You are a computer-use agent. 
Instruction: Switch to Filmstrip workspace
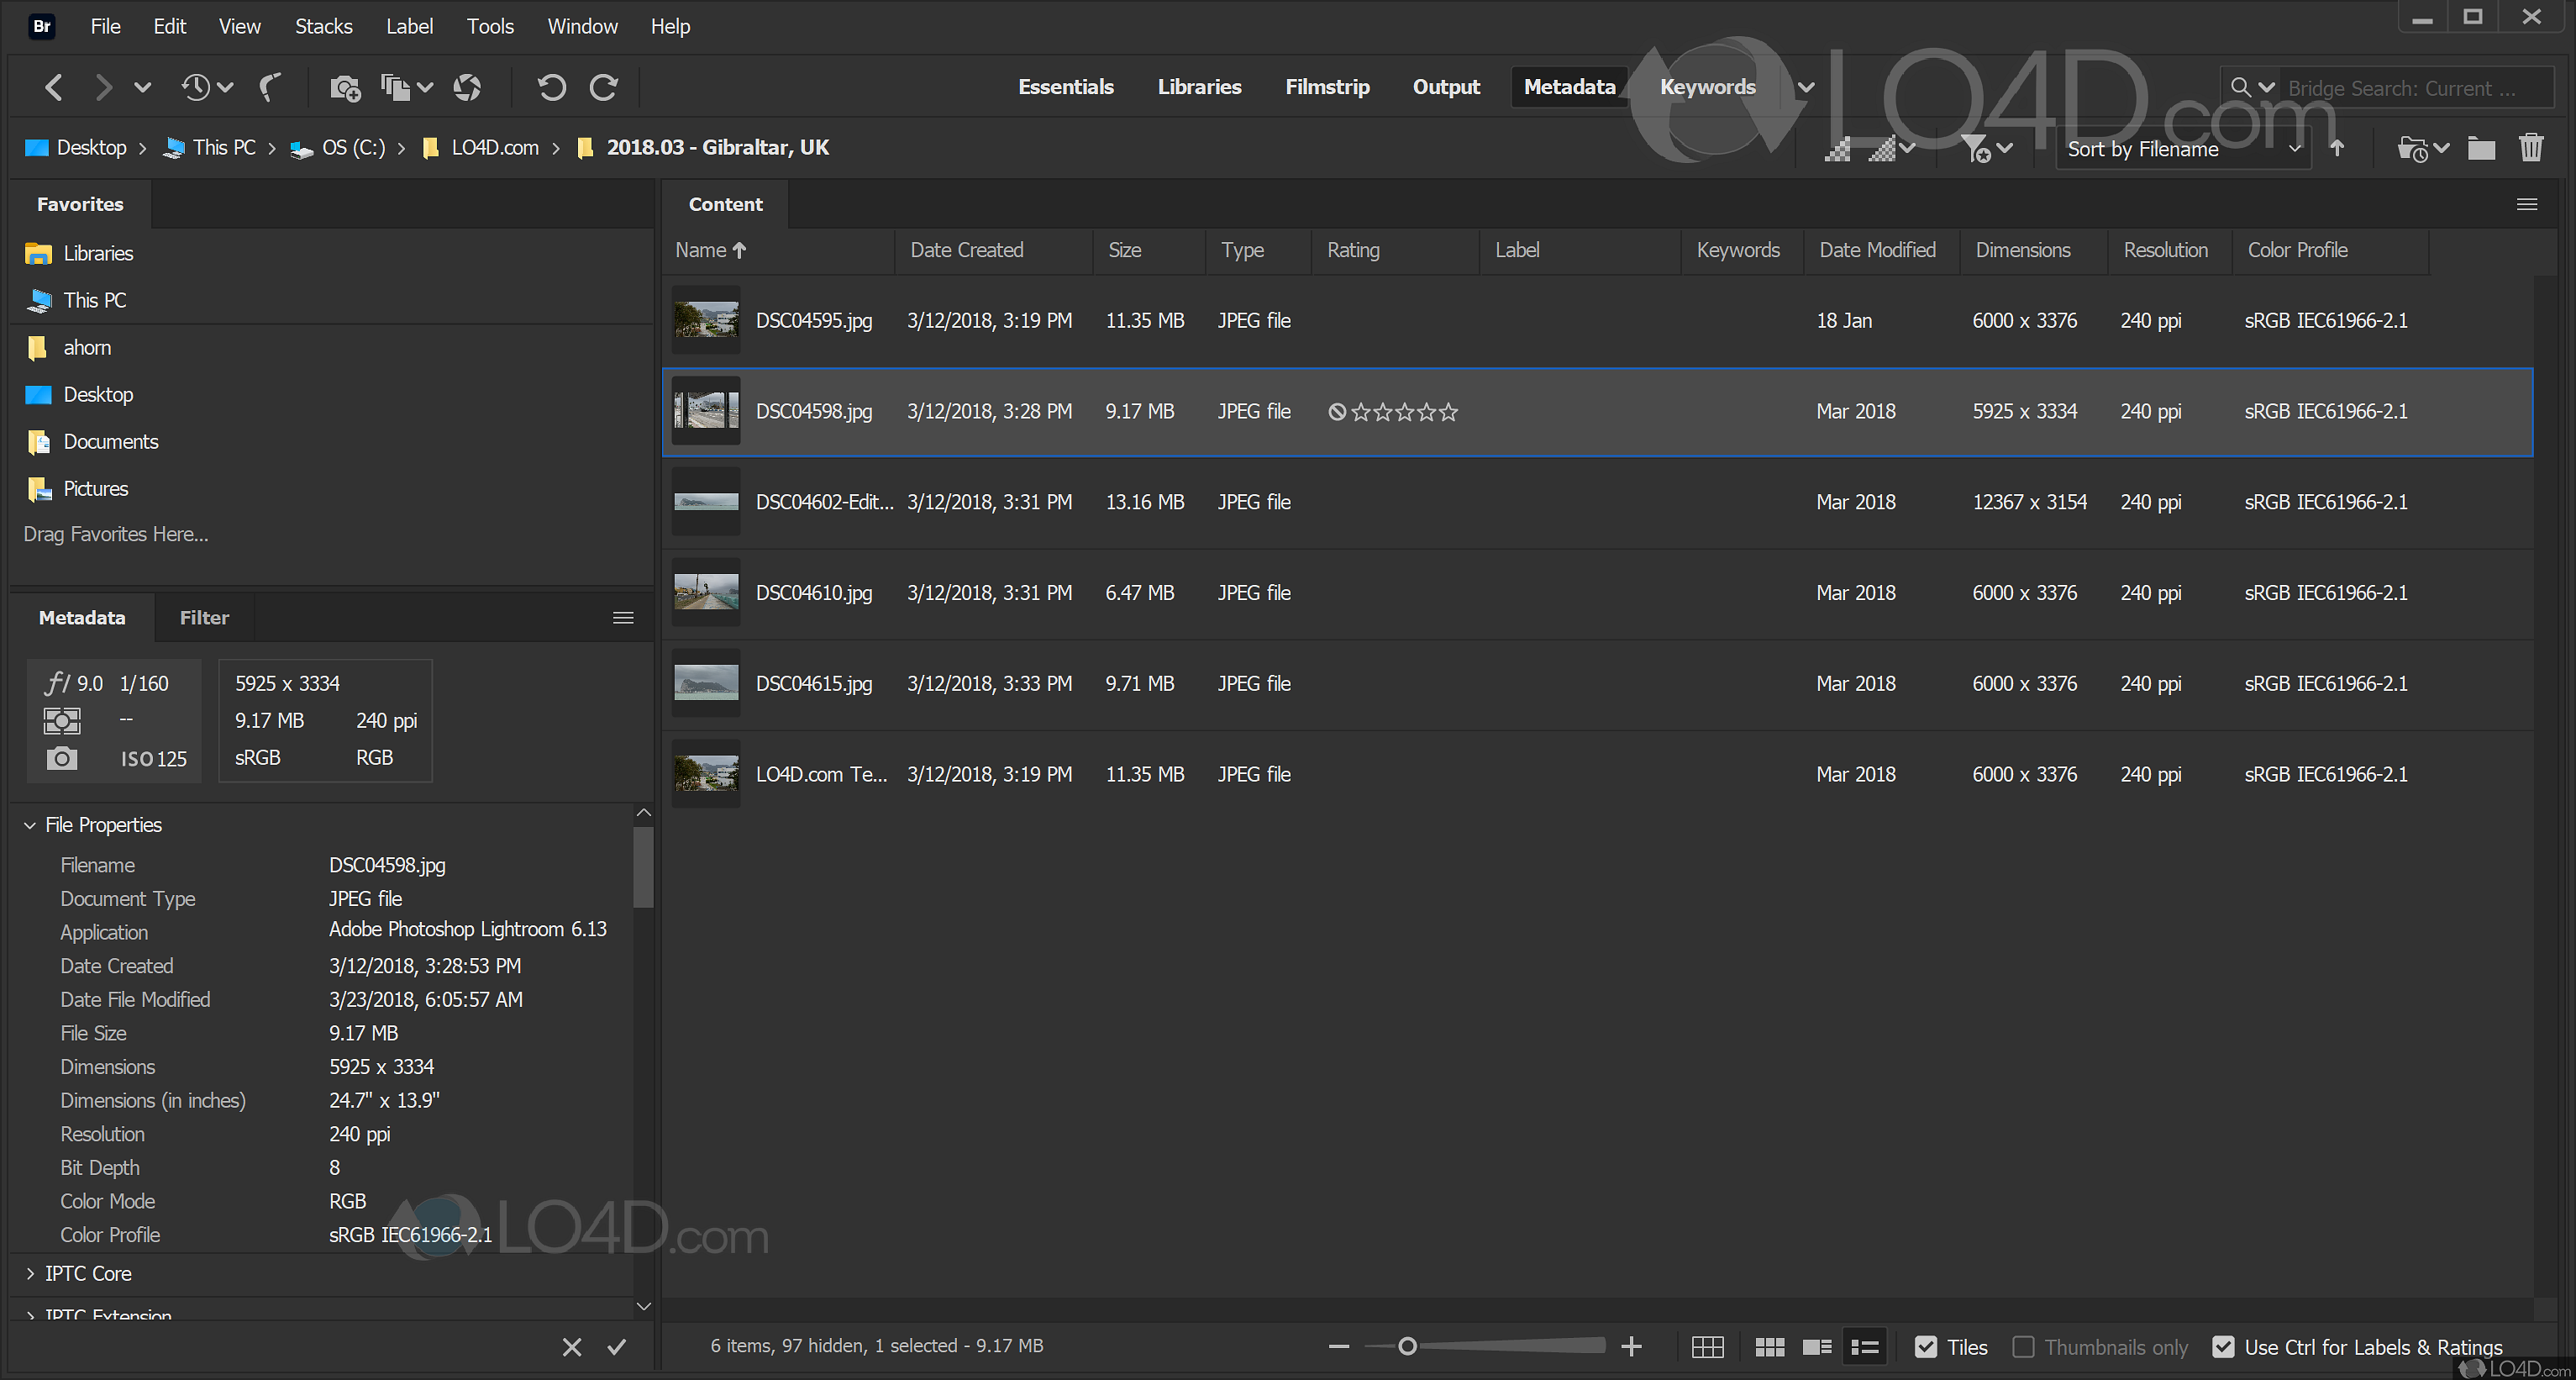coord(1327,87)
